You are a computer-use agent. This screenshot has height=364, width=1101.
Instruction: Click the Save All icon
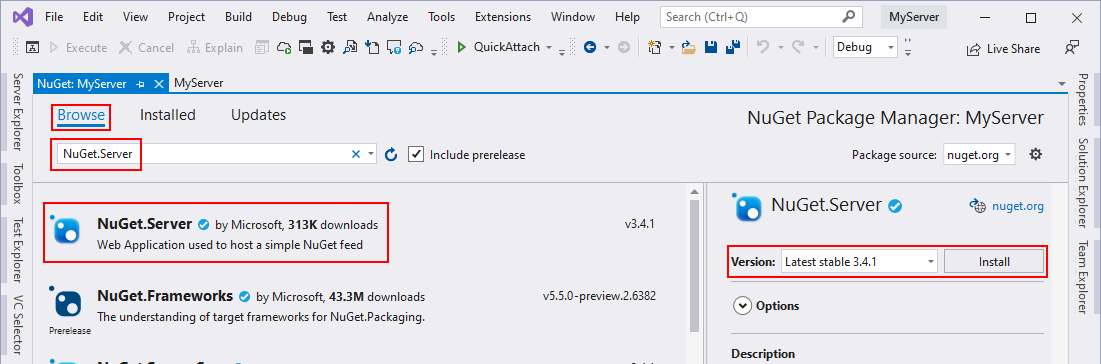[x=733, y=48]
